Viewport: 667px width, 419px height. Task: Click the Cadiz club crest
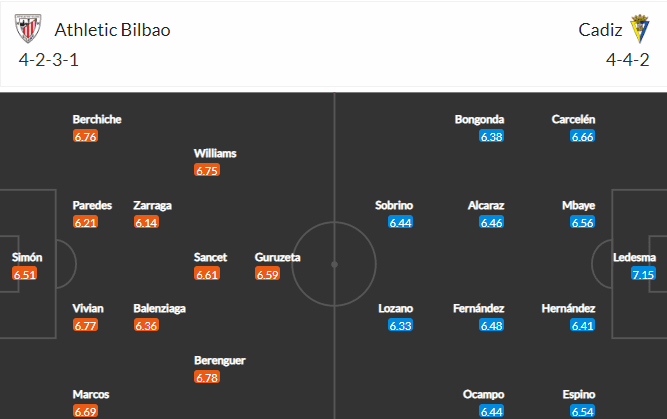639,29
